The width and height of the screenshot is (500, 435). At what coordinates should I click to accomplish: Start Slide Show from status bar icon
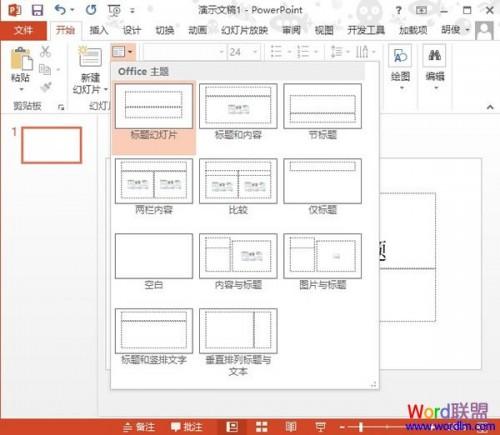coord(320,427)
